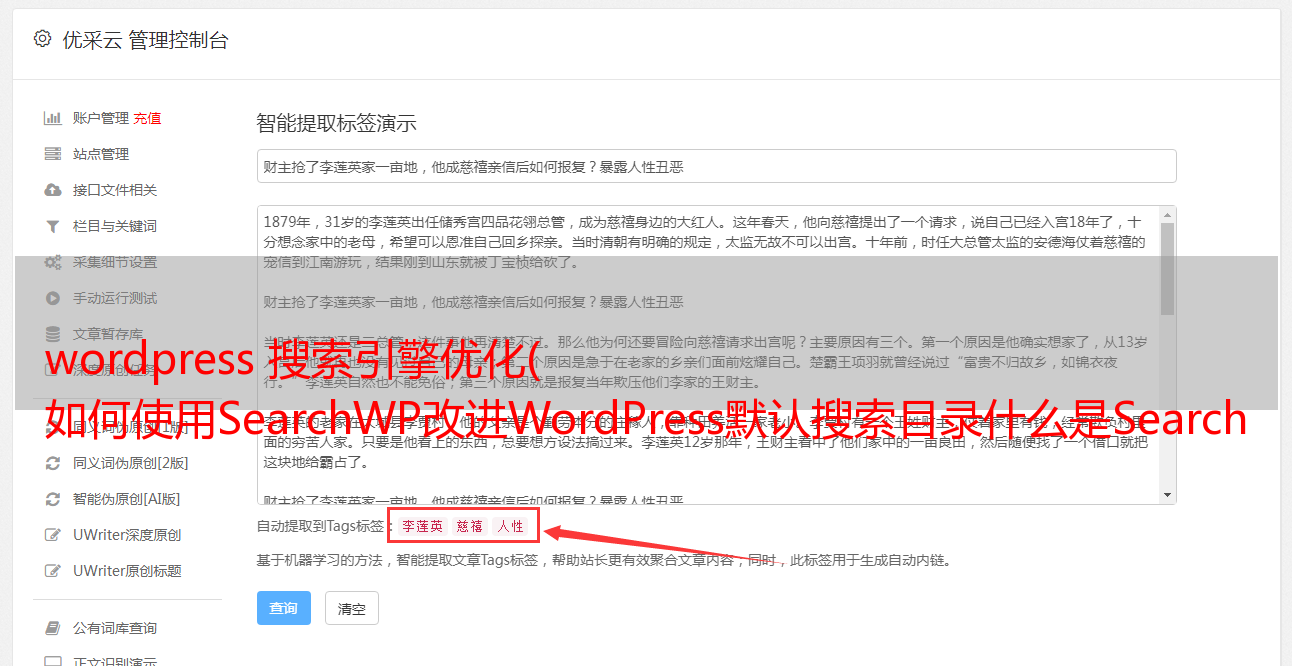Click the gears icon beside 采集细节设置
This screenshot has width=1292, height=666.
[53, 262]
